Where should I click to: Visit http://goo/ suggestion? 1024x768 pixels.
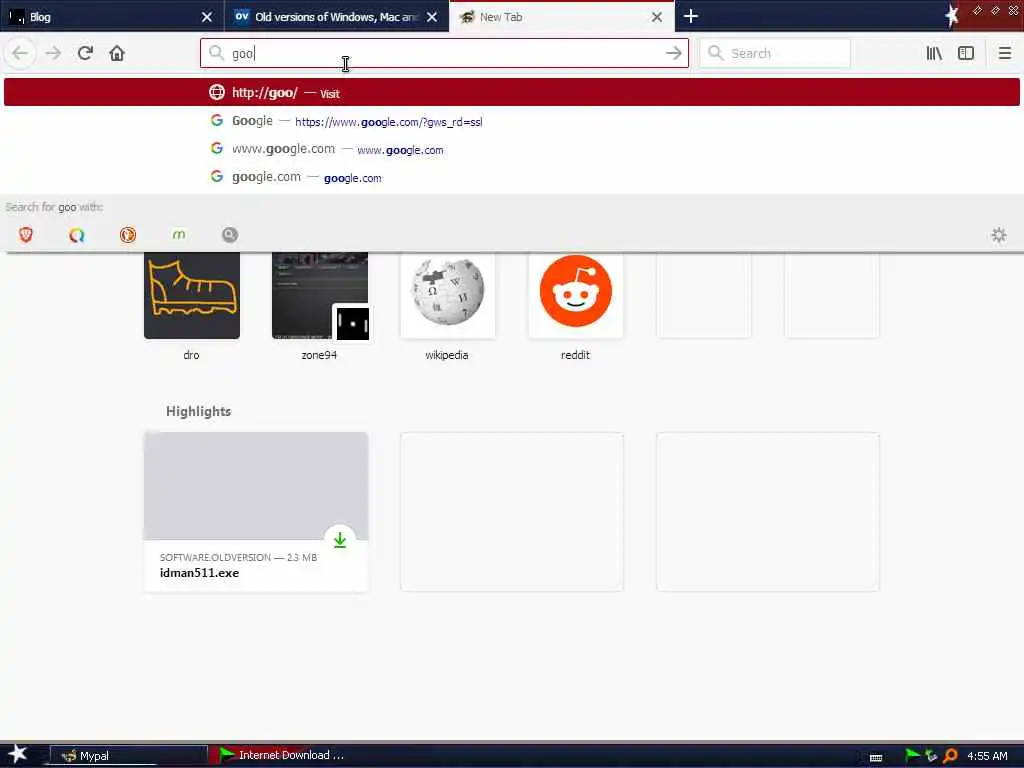point(512,92)
